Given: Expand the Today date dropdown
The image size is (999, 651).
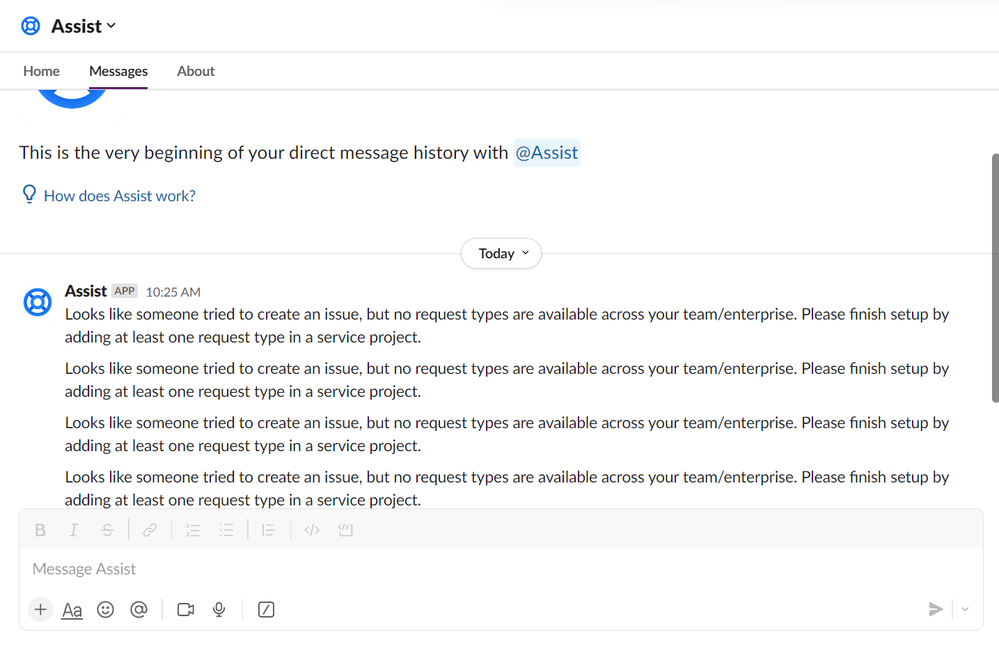Looking at the screenshot, I should click(x=501, y=254).
